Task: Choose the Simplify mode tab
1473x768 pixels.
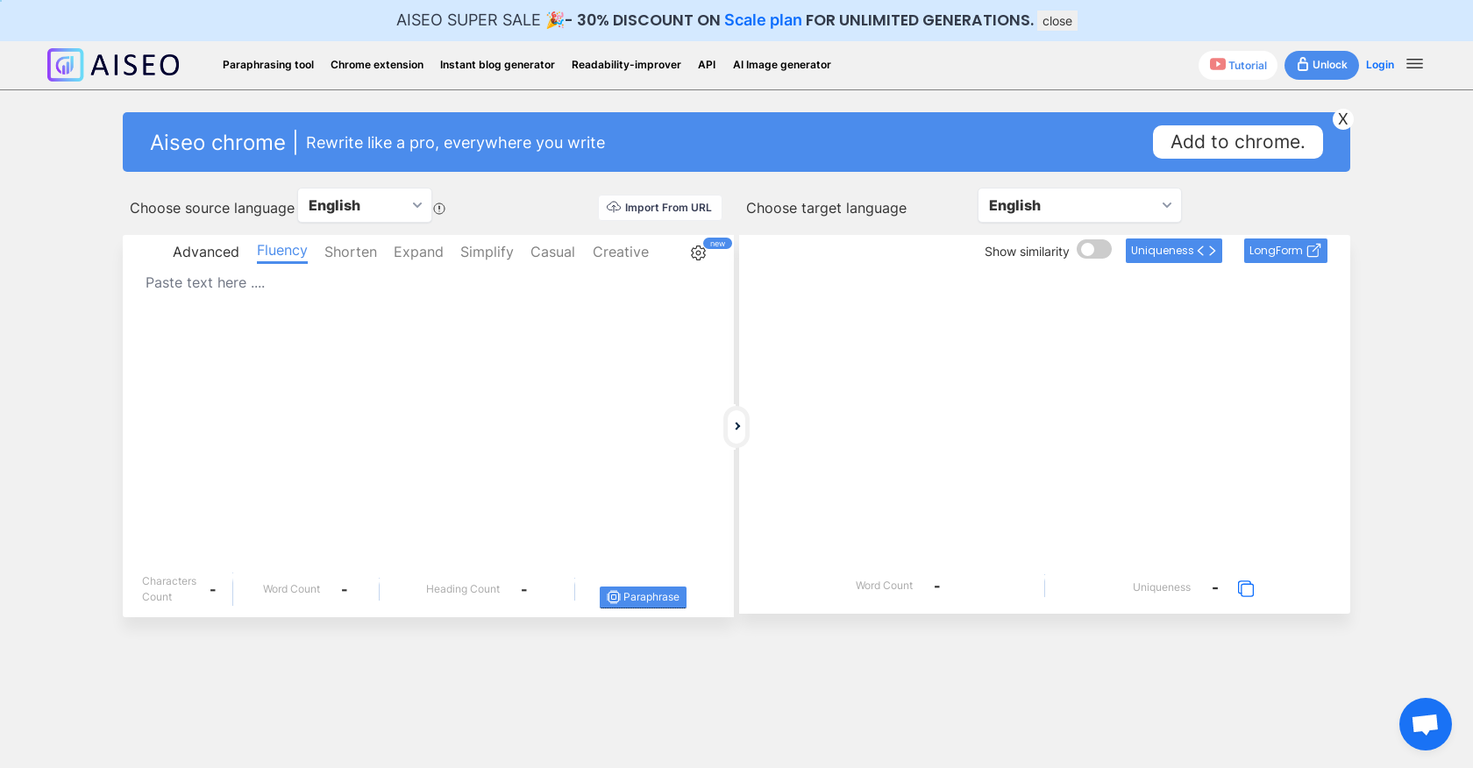Action: point(486,252)
